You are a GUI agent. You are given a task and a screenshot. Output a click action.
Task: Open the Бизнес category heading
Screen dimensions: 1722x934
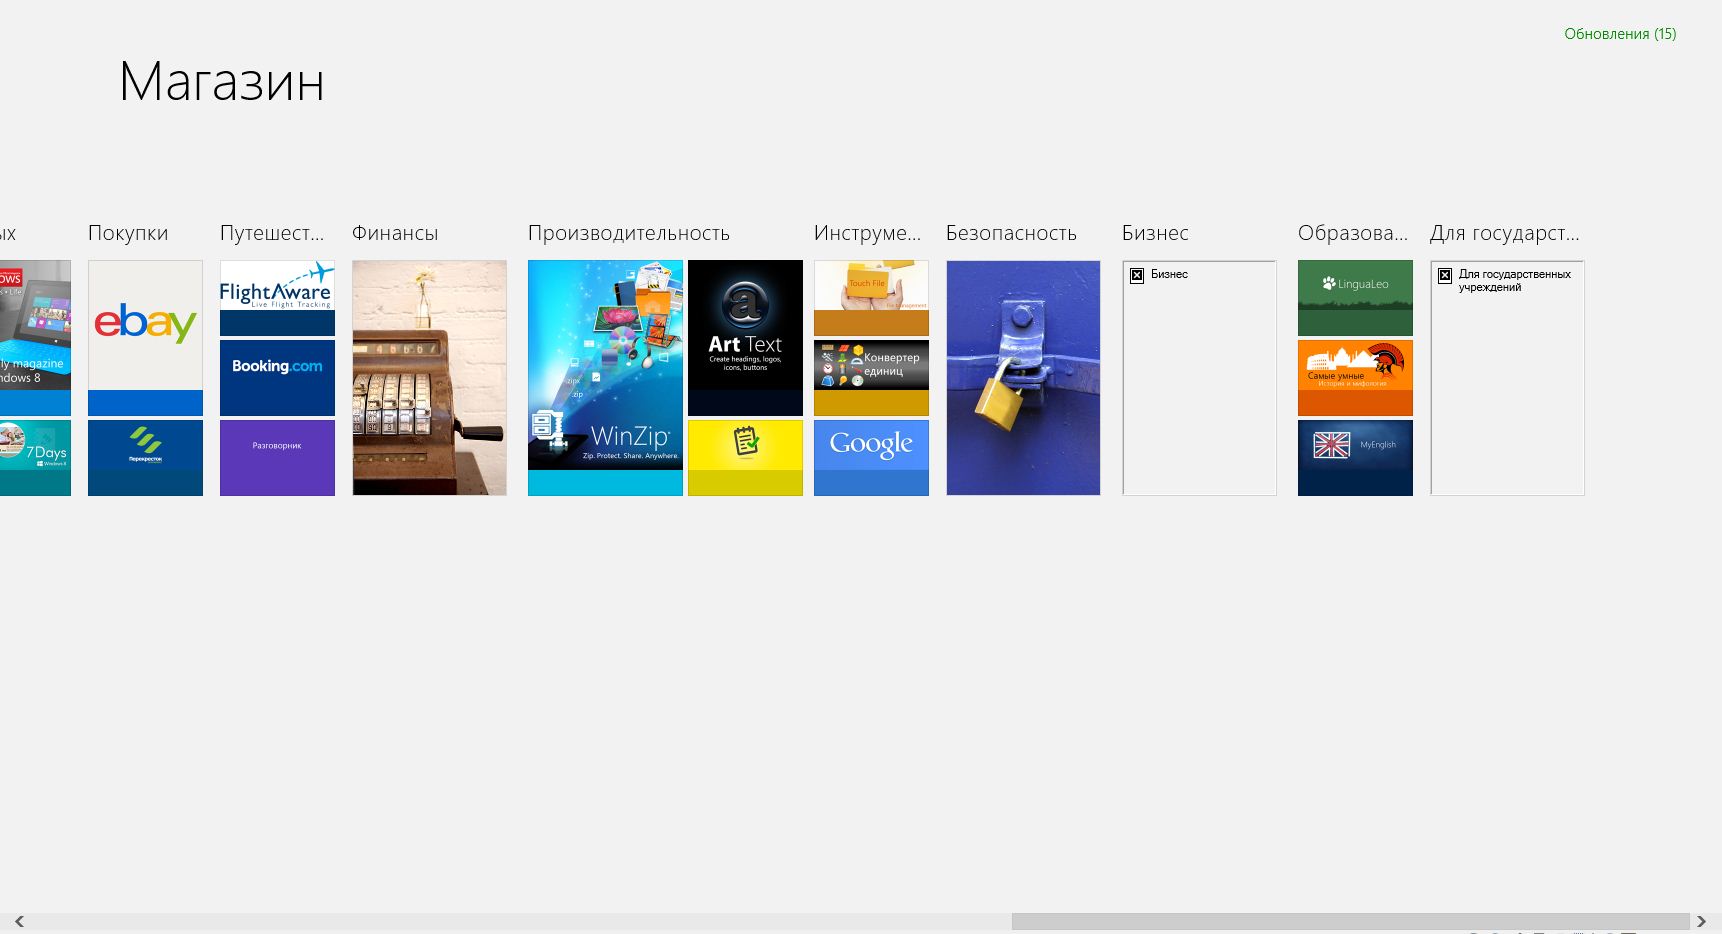[1155, 233]
